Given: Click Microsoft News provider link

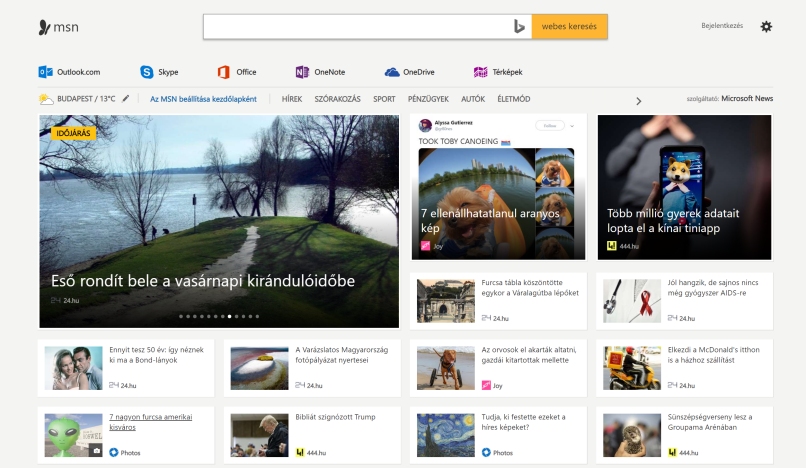Looking at the screenshot, I should (x=747, y=98).
